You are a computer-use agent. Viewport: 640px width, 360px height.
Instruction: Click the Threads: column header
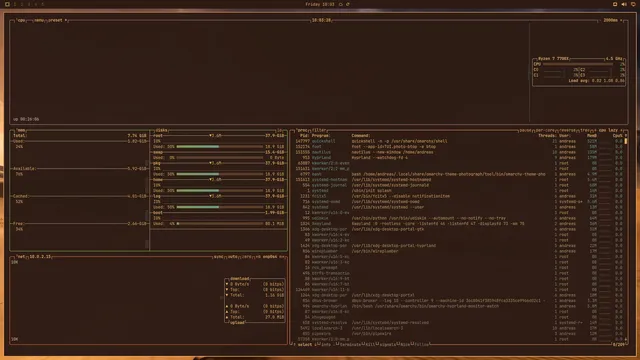coord(547,136)
